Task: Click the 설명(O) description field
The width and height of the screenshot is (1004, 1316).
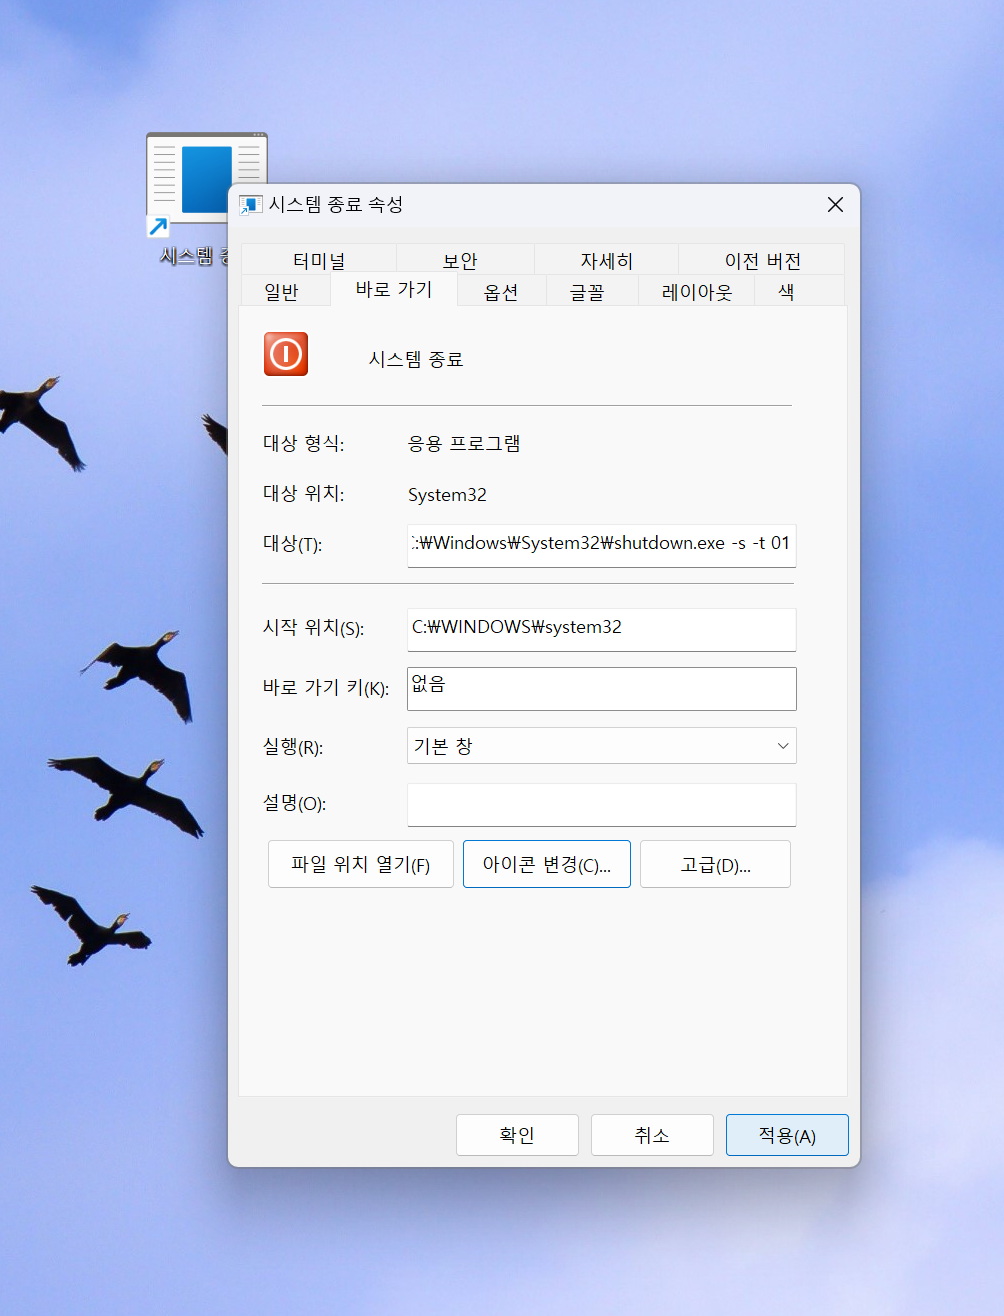Action: (x=601, y=805)
